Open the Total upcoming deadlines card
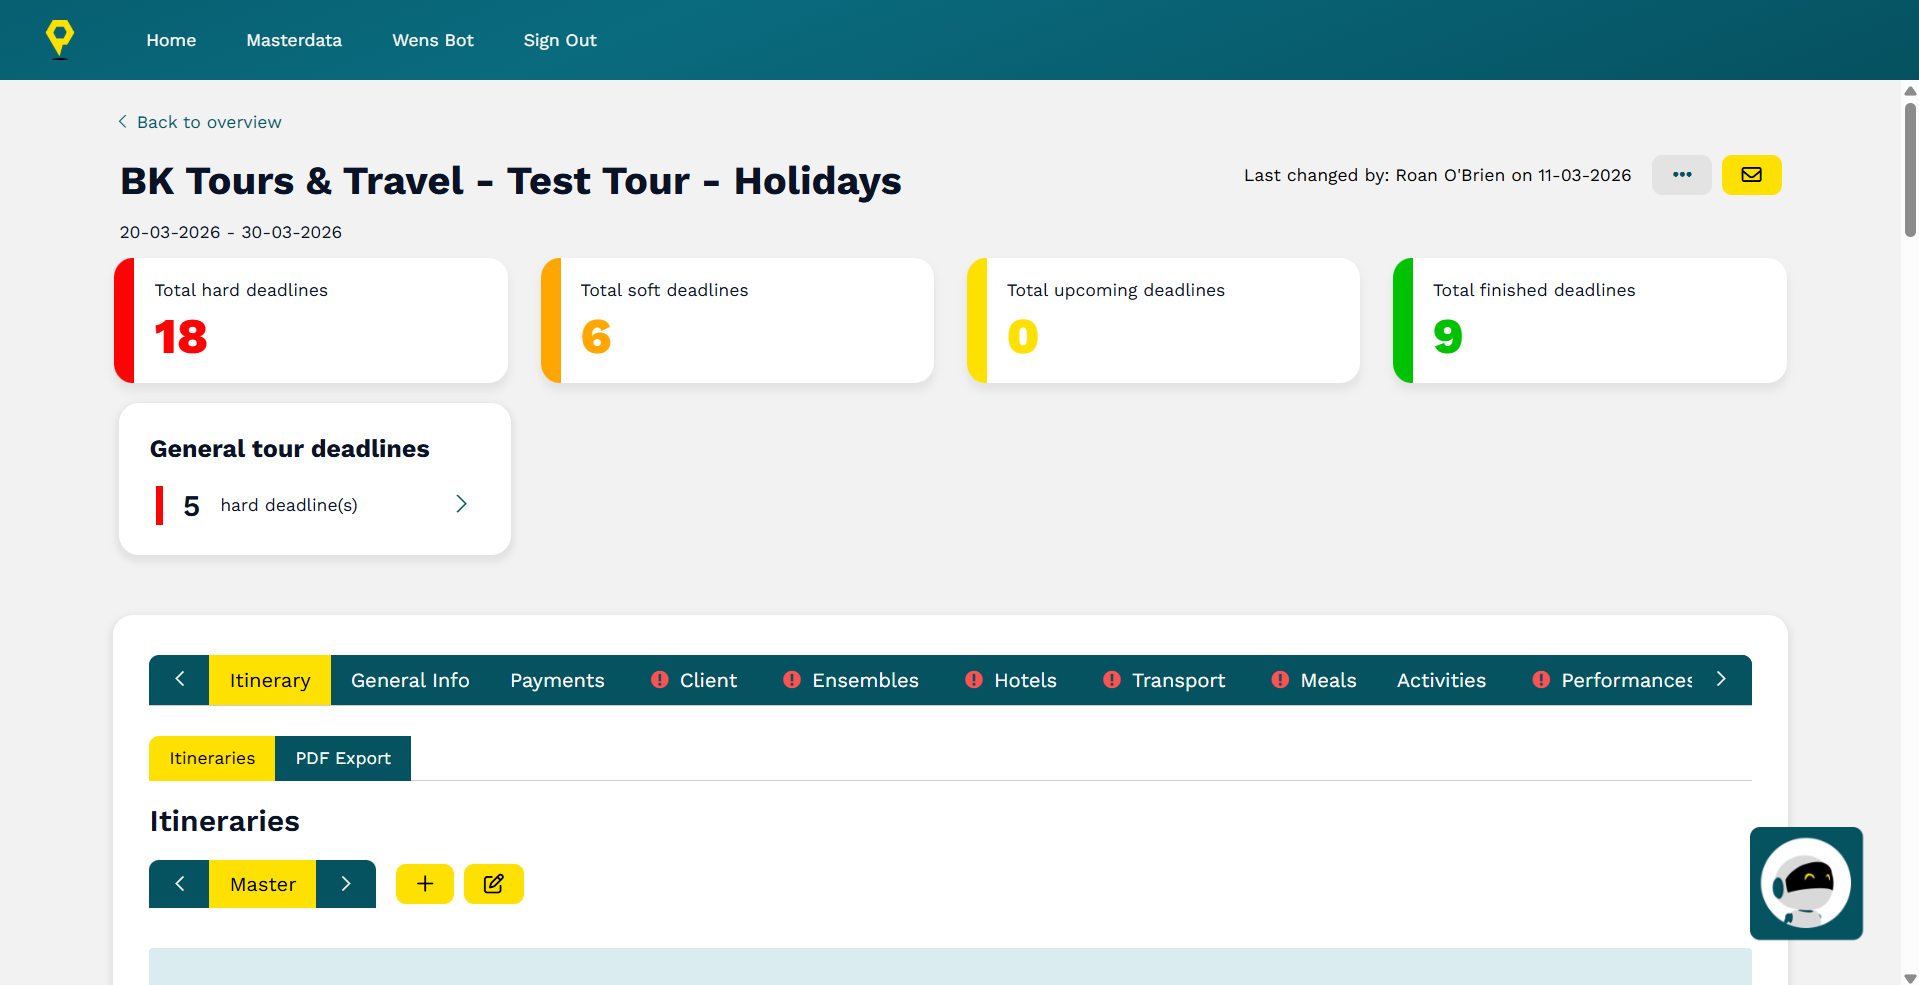1919x985 pixels. 1163,320
